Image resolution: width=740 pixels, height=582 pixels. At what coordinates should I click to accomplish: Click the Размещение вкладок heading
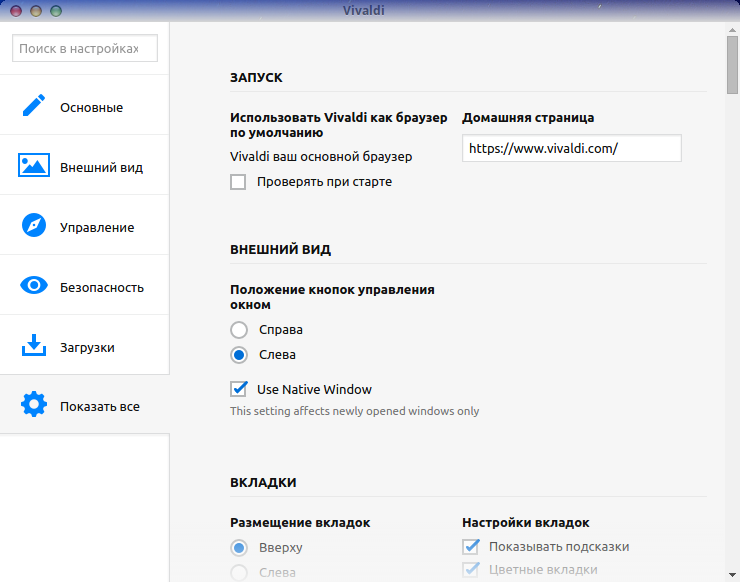pos(300,523)
